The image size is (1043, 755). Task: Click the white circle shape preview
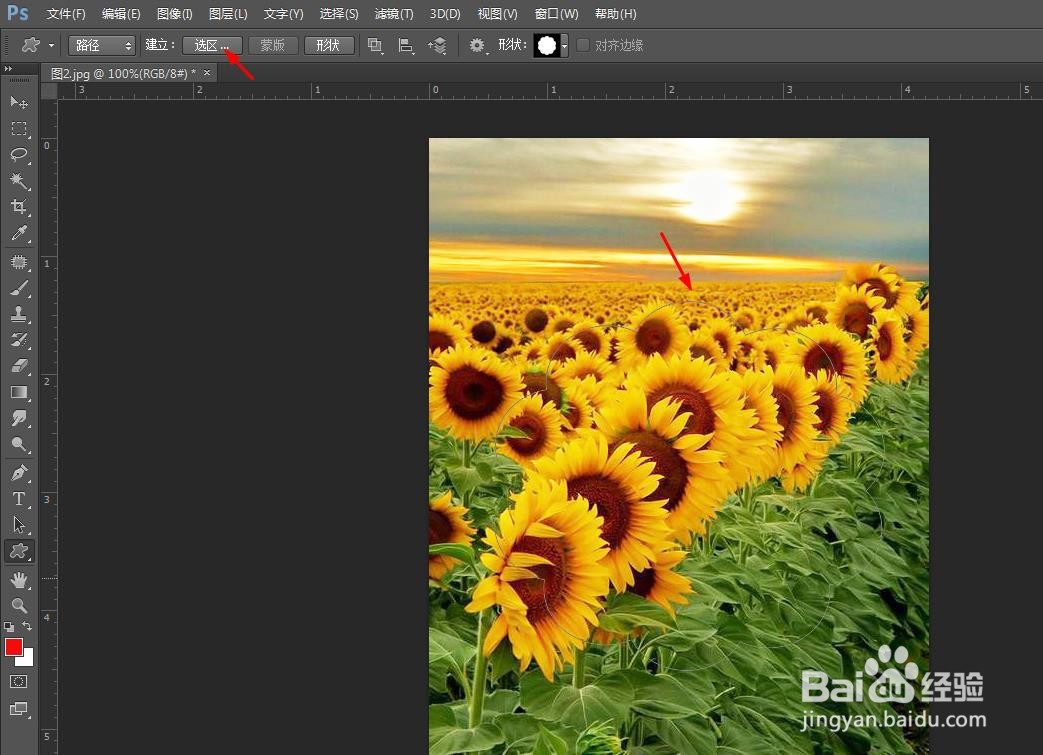(x=547, y=46)
